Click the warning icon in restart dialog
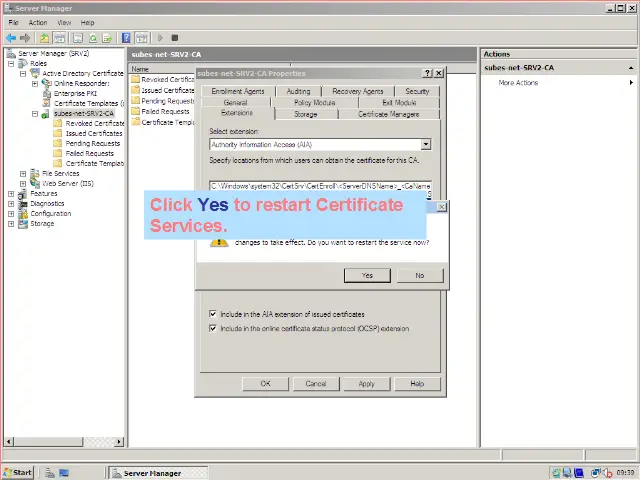Viewport: 640px width, 480px height. pos(219,239)
